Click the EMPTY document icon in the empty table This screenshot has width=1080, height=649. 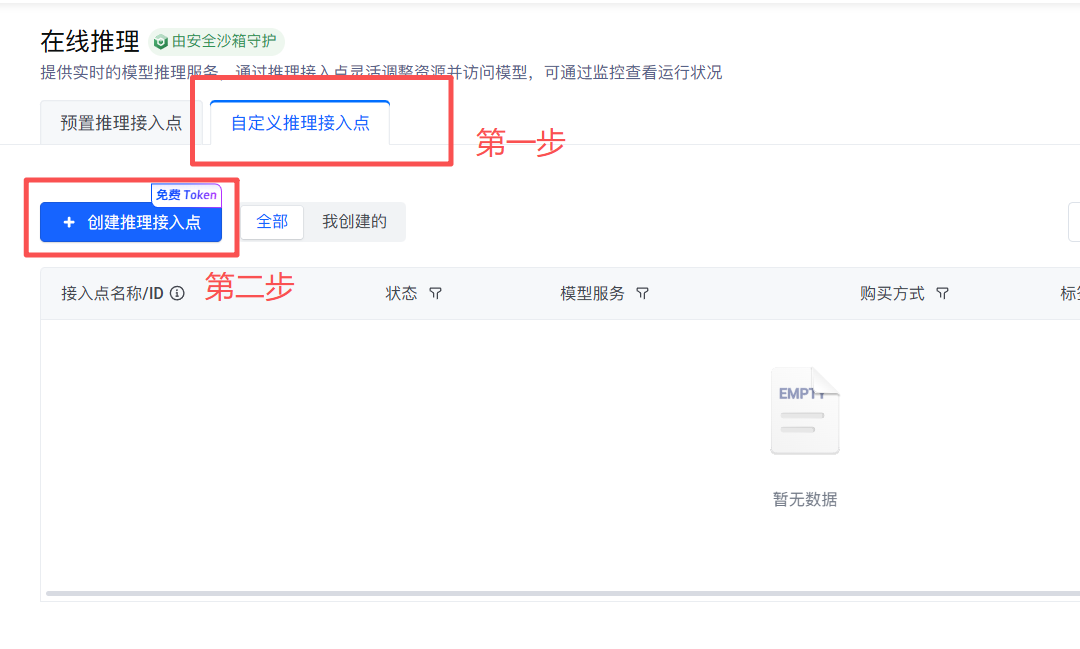click(x=805, y=408)
